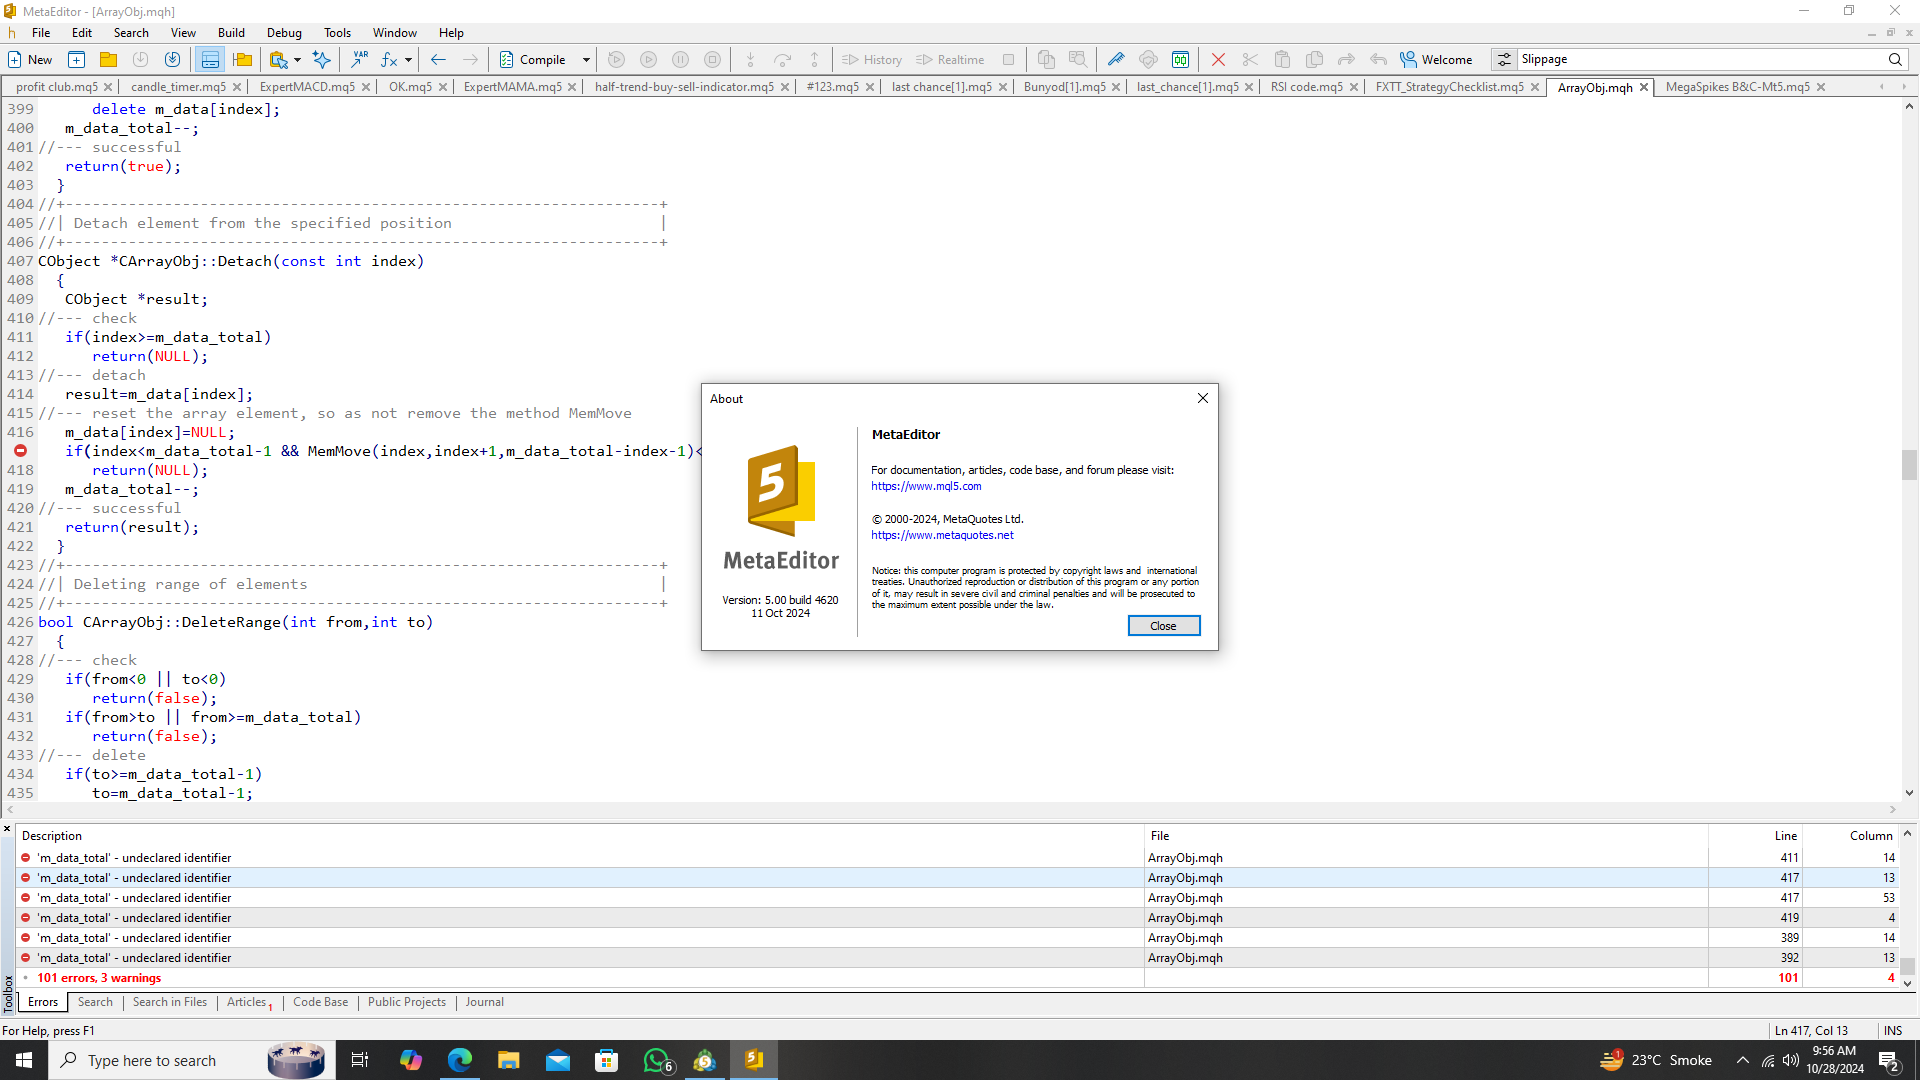Image resolution: width=1920 pixels, height=1080 pixels.
Task: Toggle the Toolbox panel view button
Action: click(210, 60)
